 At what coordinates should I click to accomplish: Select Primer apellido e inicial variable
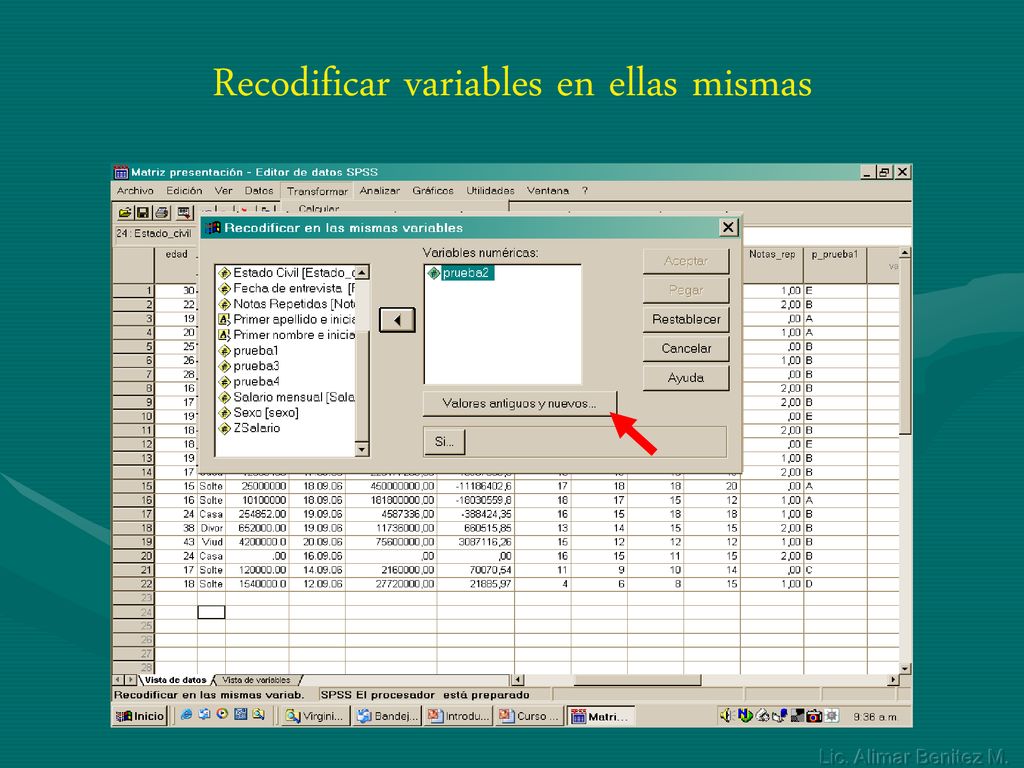[287, 319]
